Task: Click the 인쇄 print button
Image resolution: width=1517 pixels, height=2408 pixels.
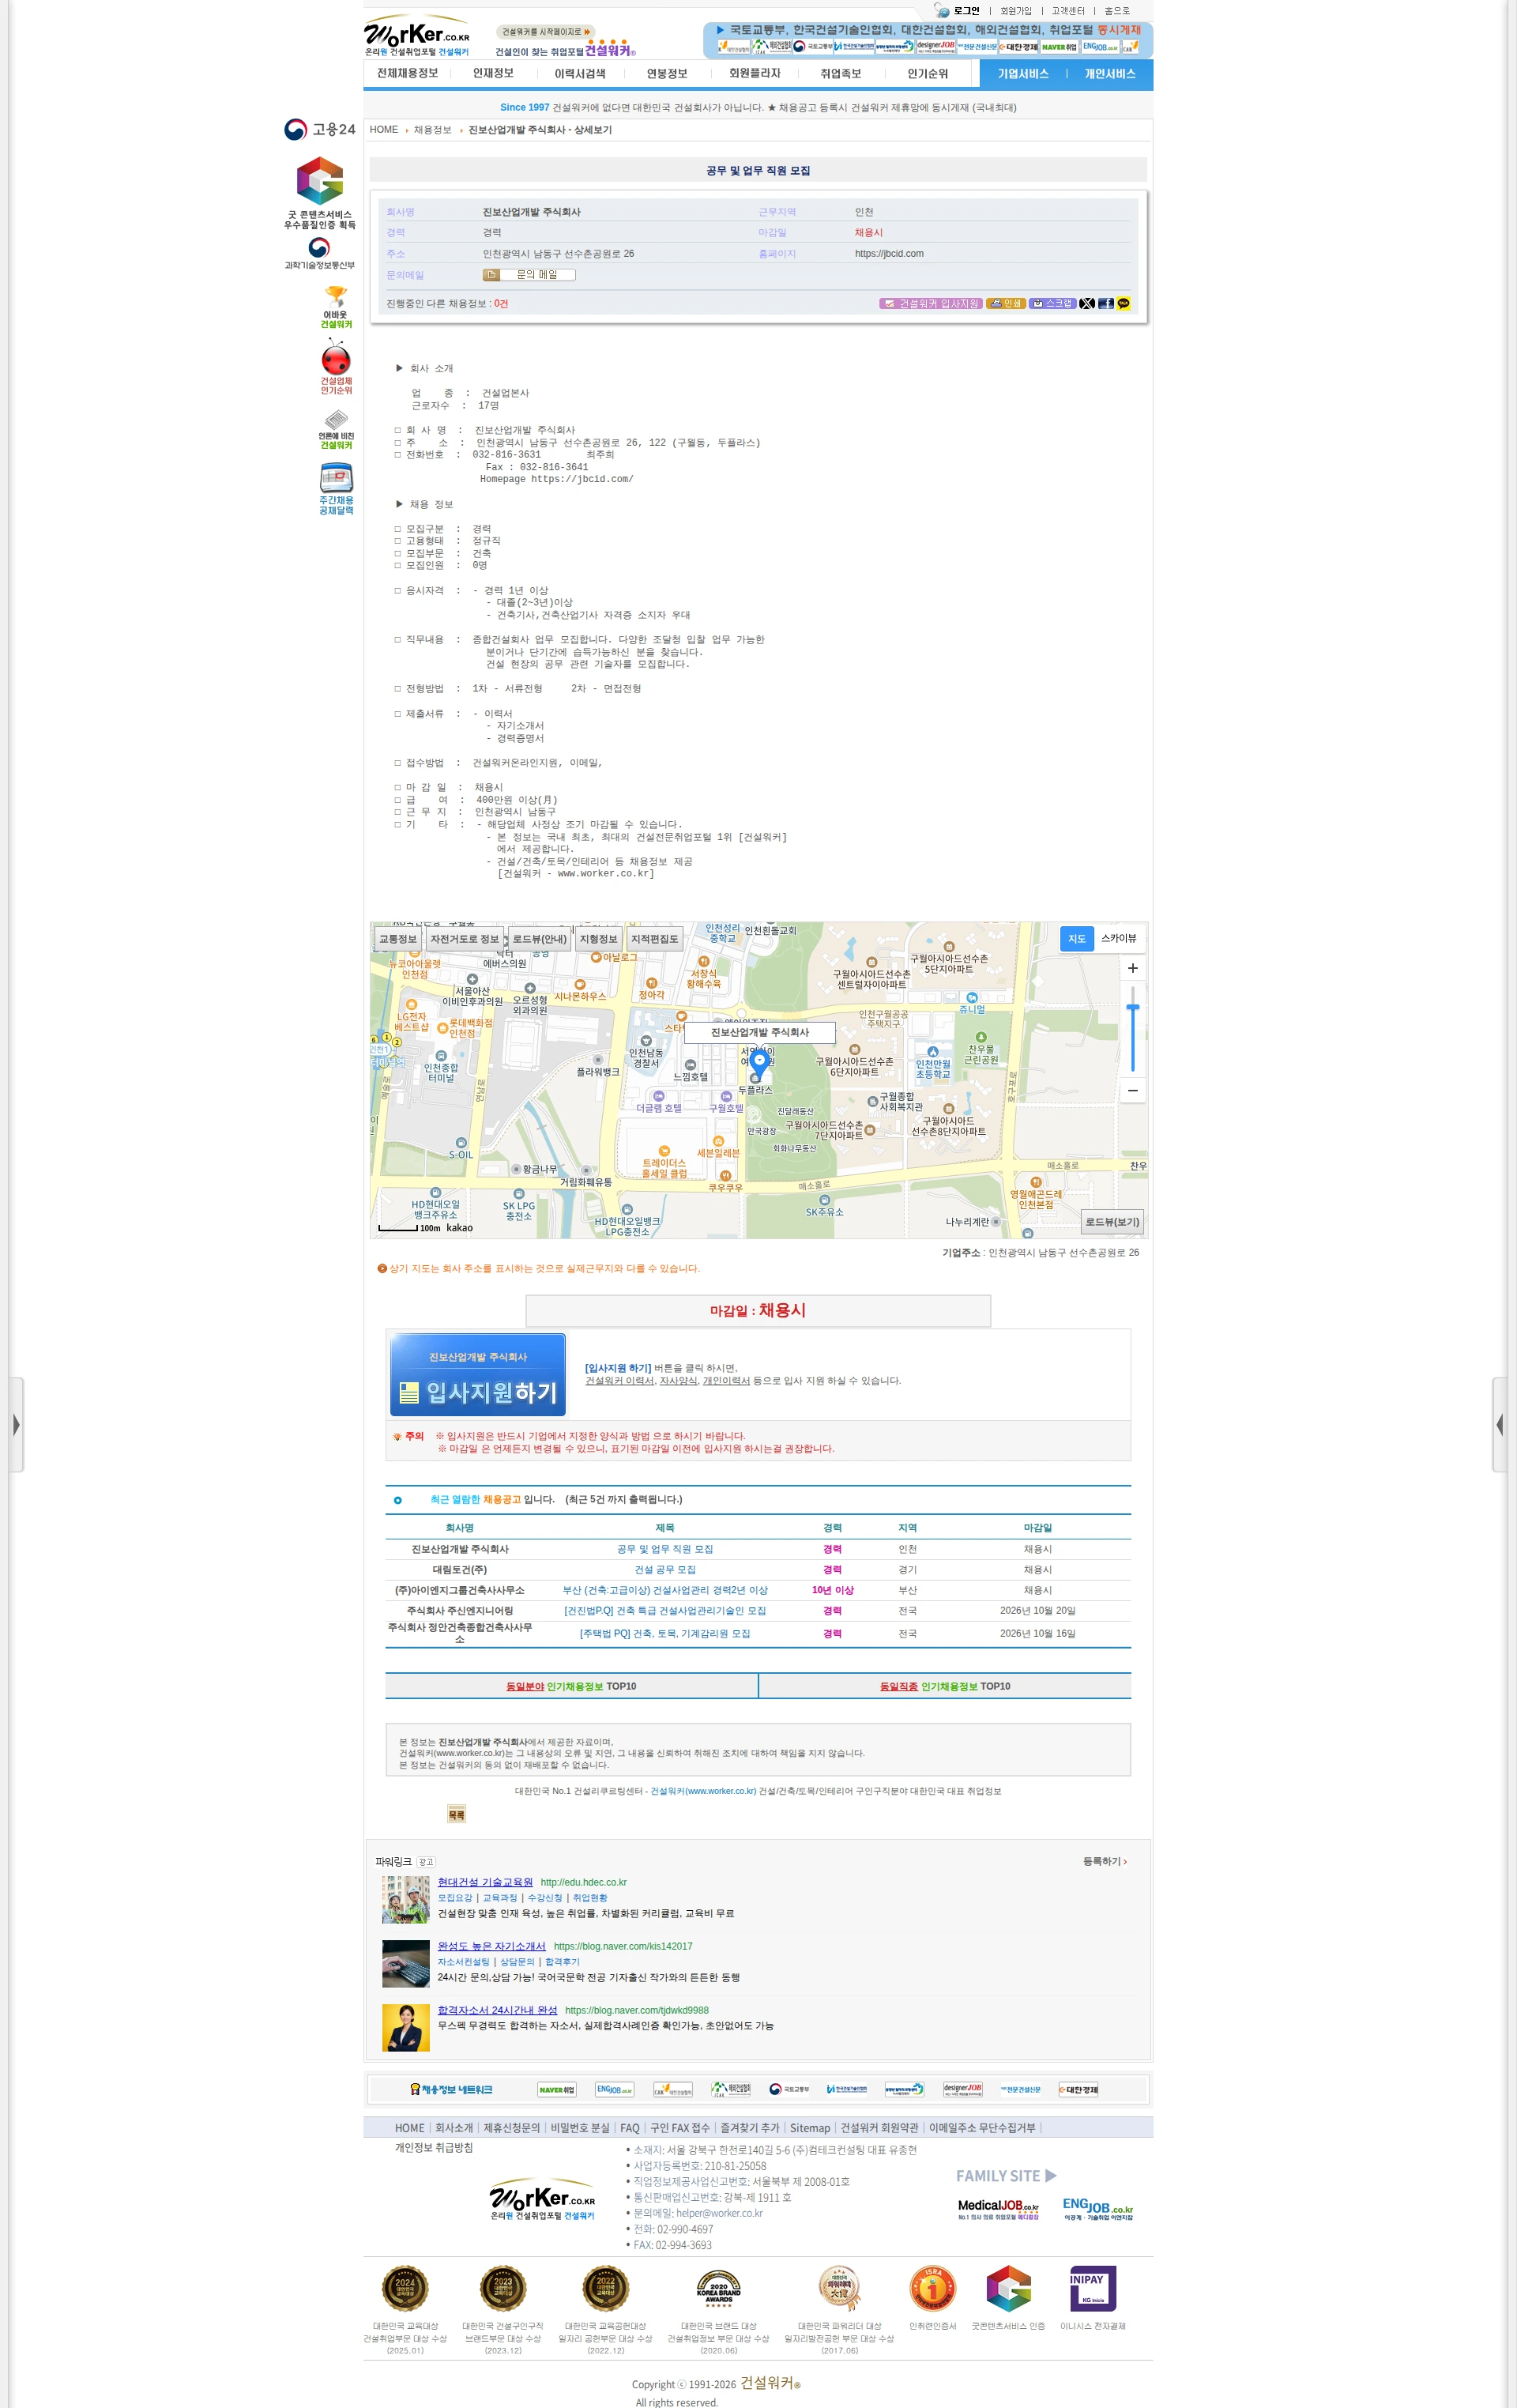Action: [x=1006, y=303]
